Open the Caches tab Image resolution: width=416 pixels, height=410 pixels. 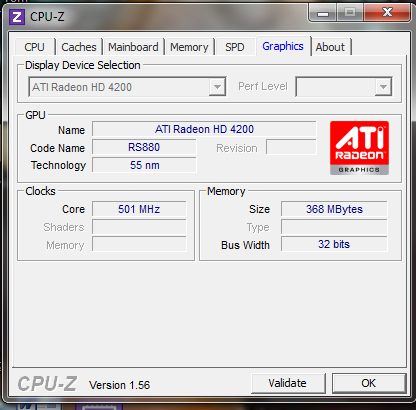(x=79, y=47)
